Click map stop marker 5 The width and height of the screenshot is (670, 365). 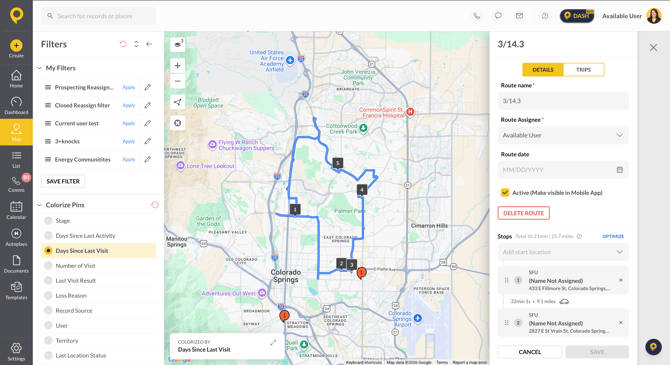338,163
